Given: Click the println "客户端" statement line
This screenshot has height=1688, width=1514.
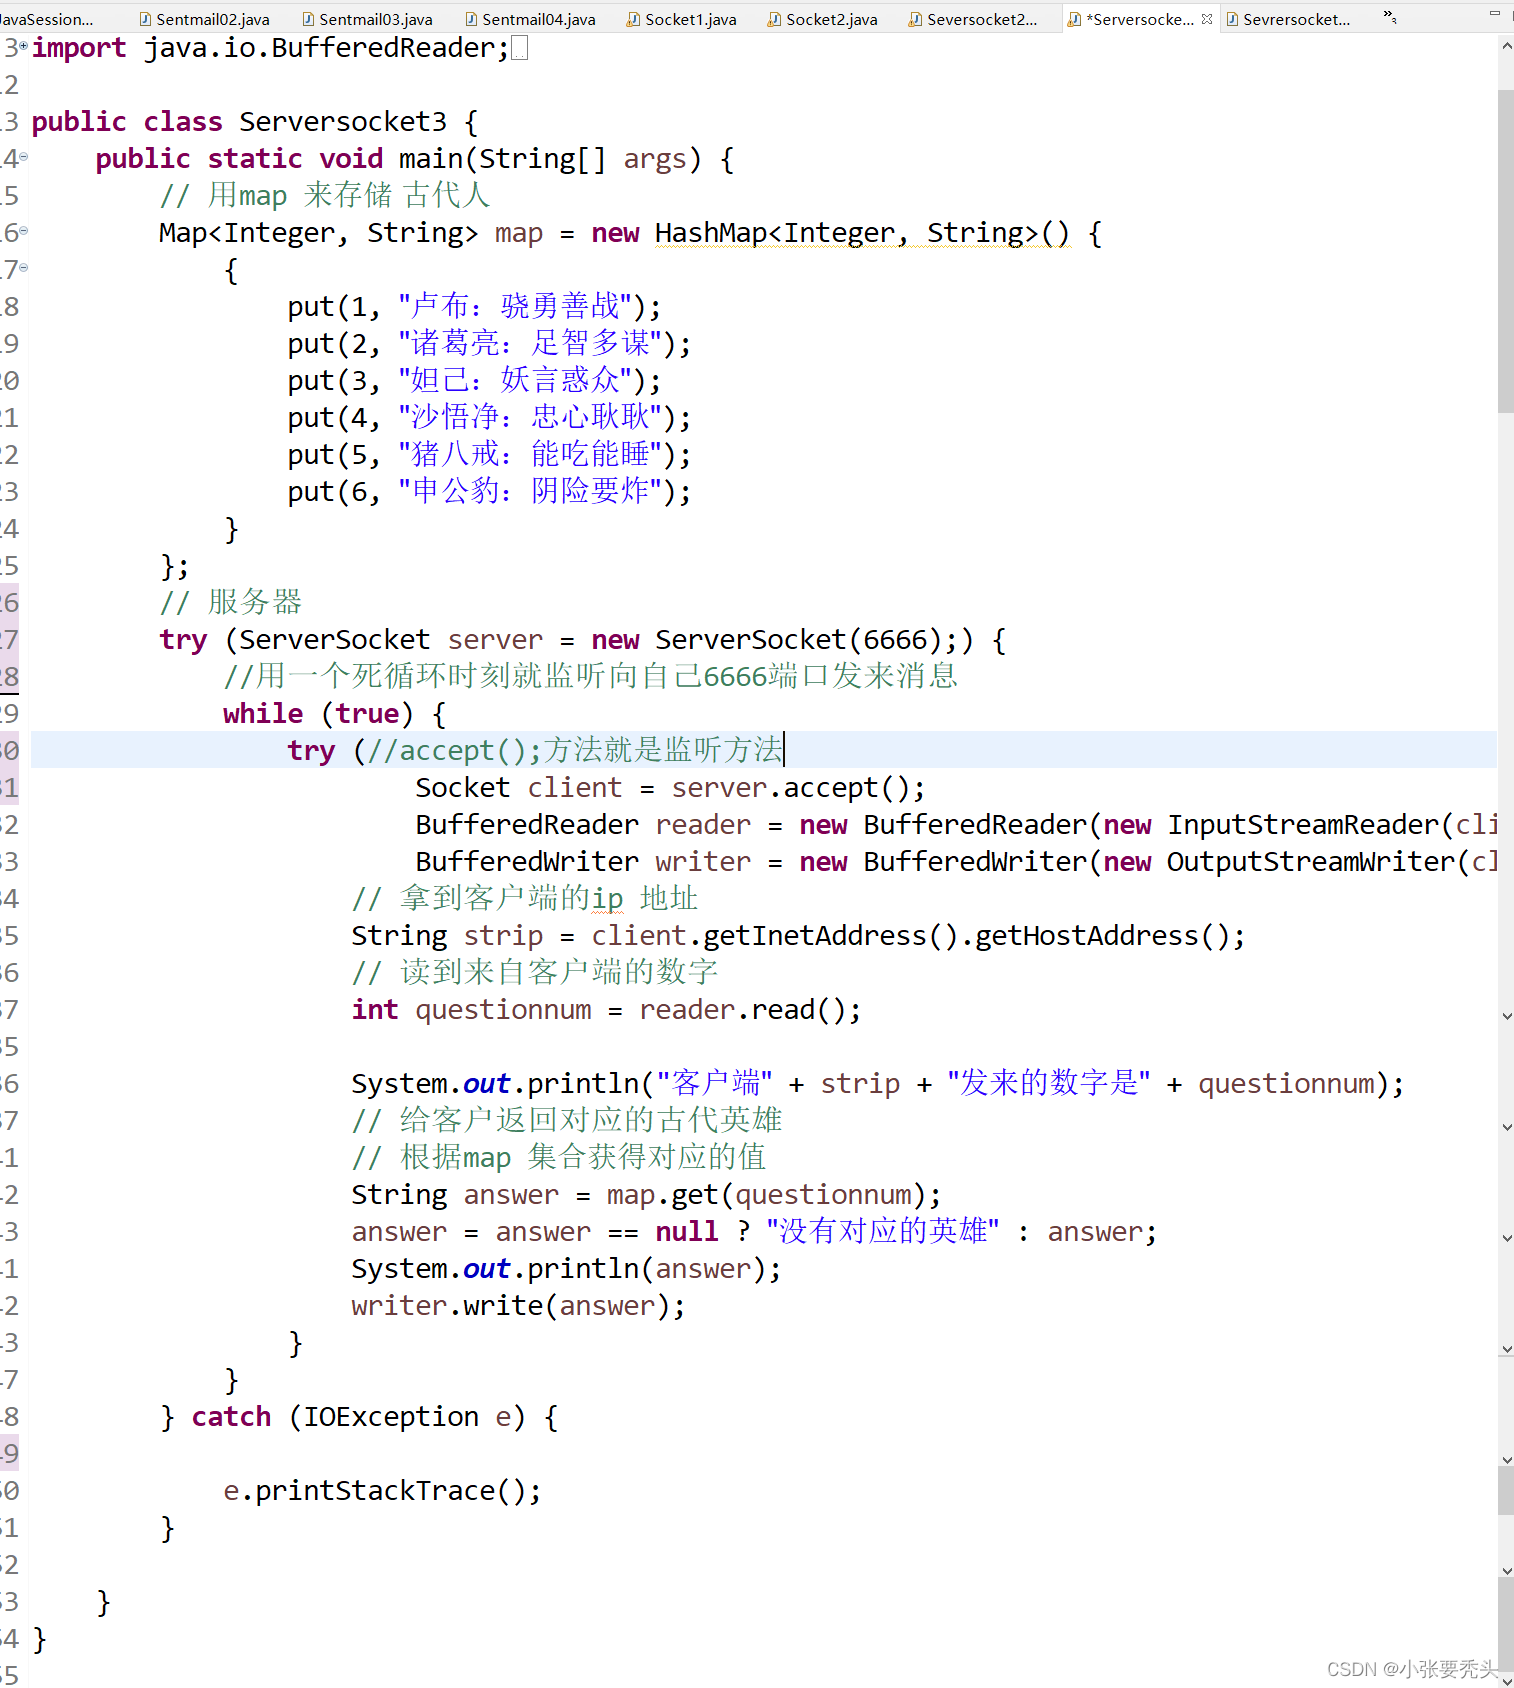Looking at the screenshot, I should click(877, 1084).
